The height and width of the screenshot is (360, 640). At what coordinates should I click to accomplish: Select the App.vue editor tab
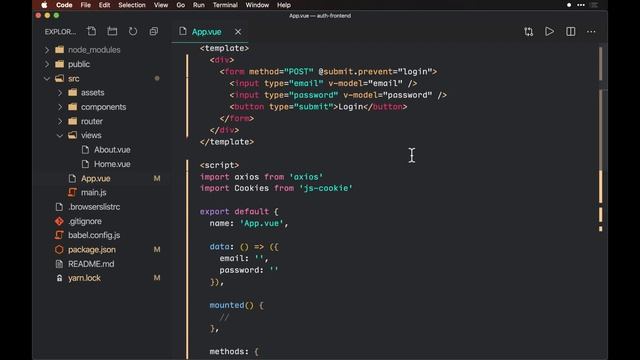pyautogui.click(x=210, y=32)
